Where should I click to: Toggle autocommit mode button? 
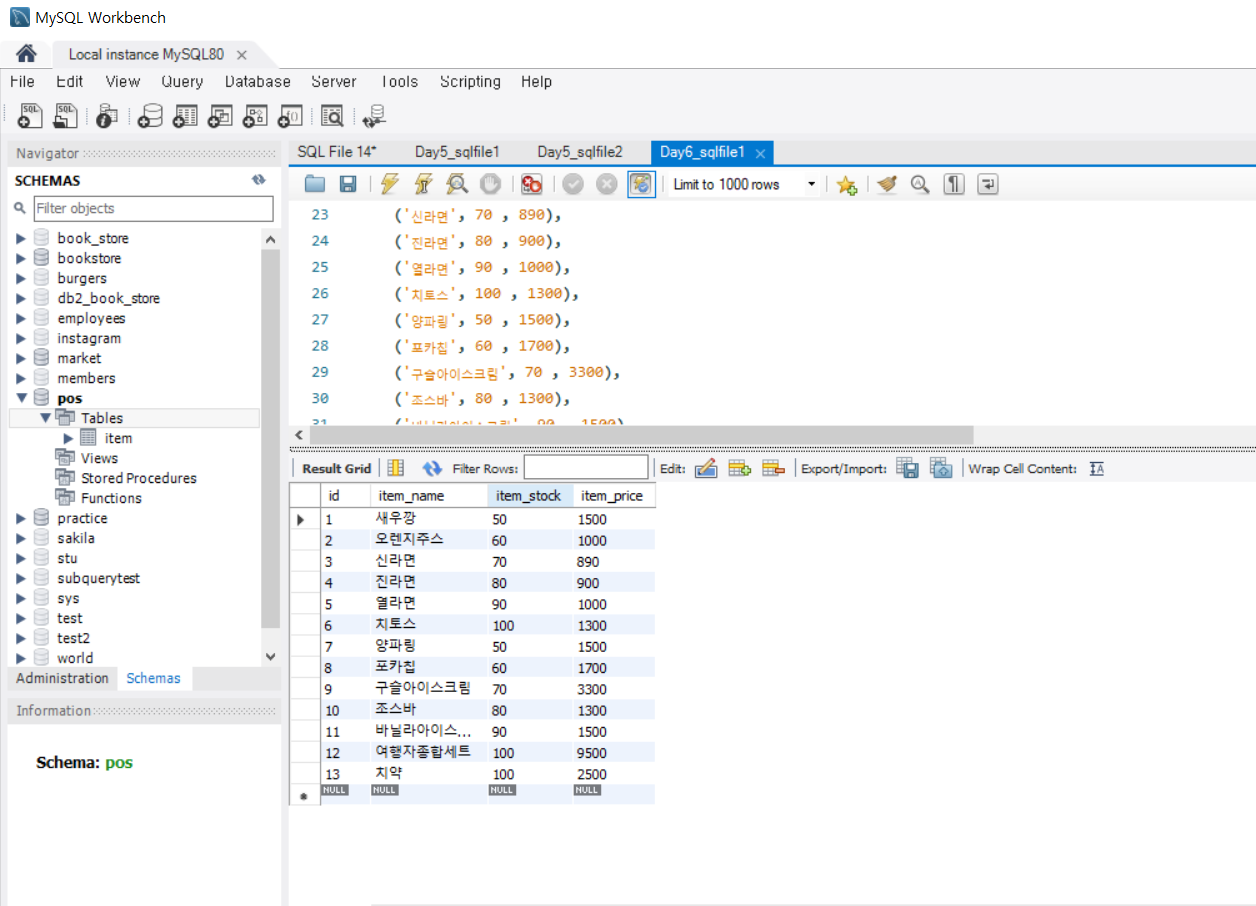641,184
